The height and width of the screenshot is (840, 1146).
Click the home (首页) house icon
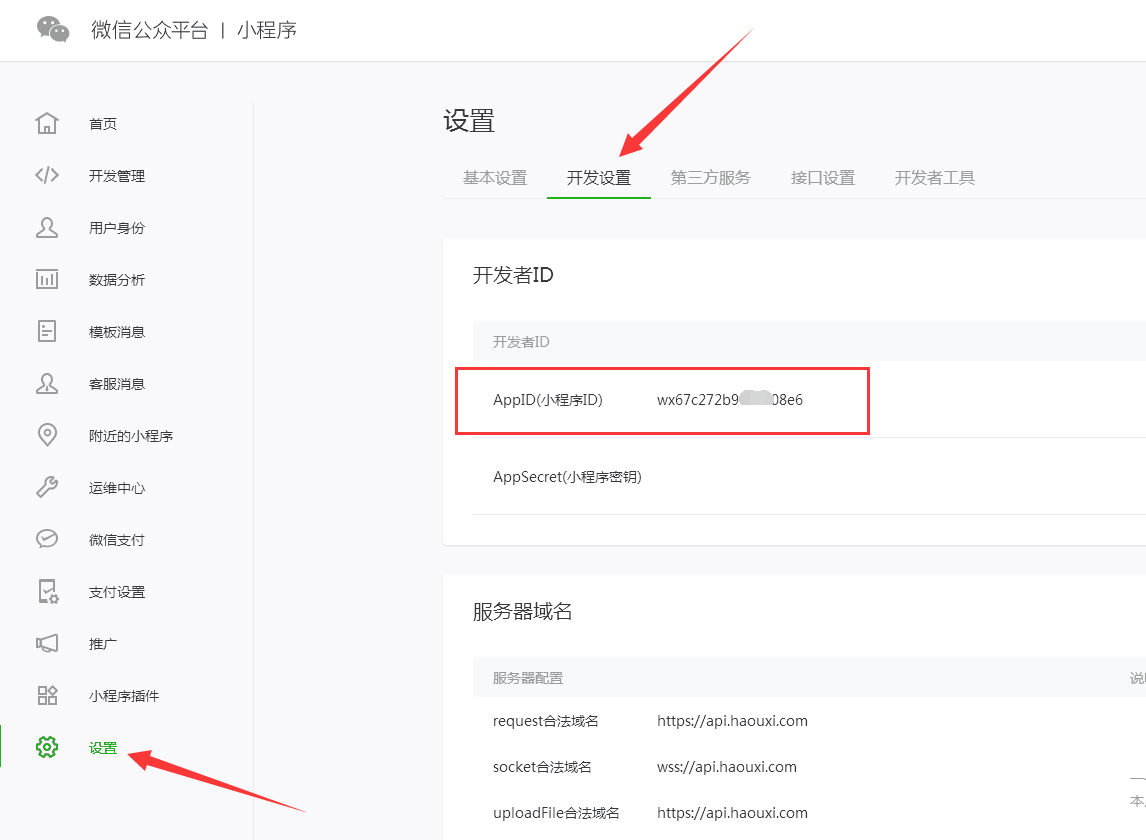(x=47, y=123)
